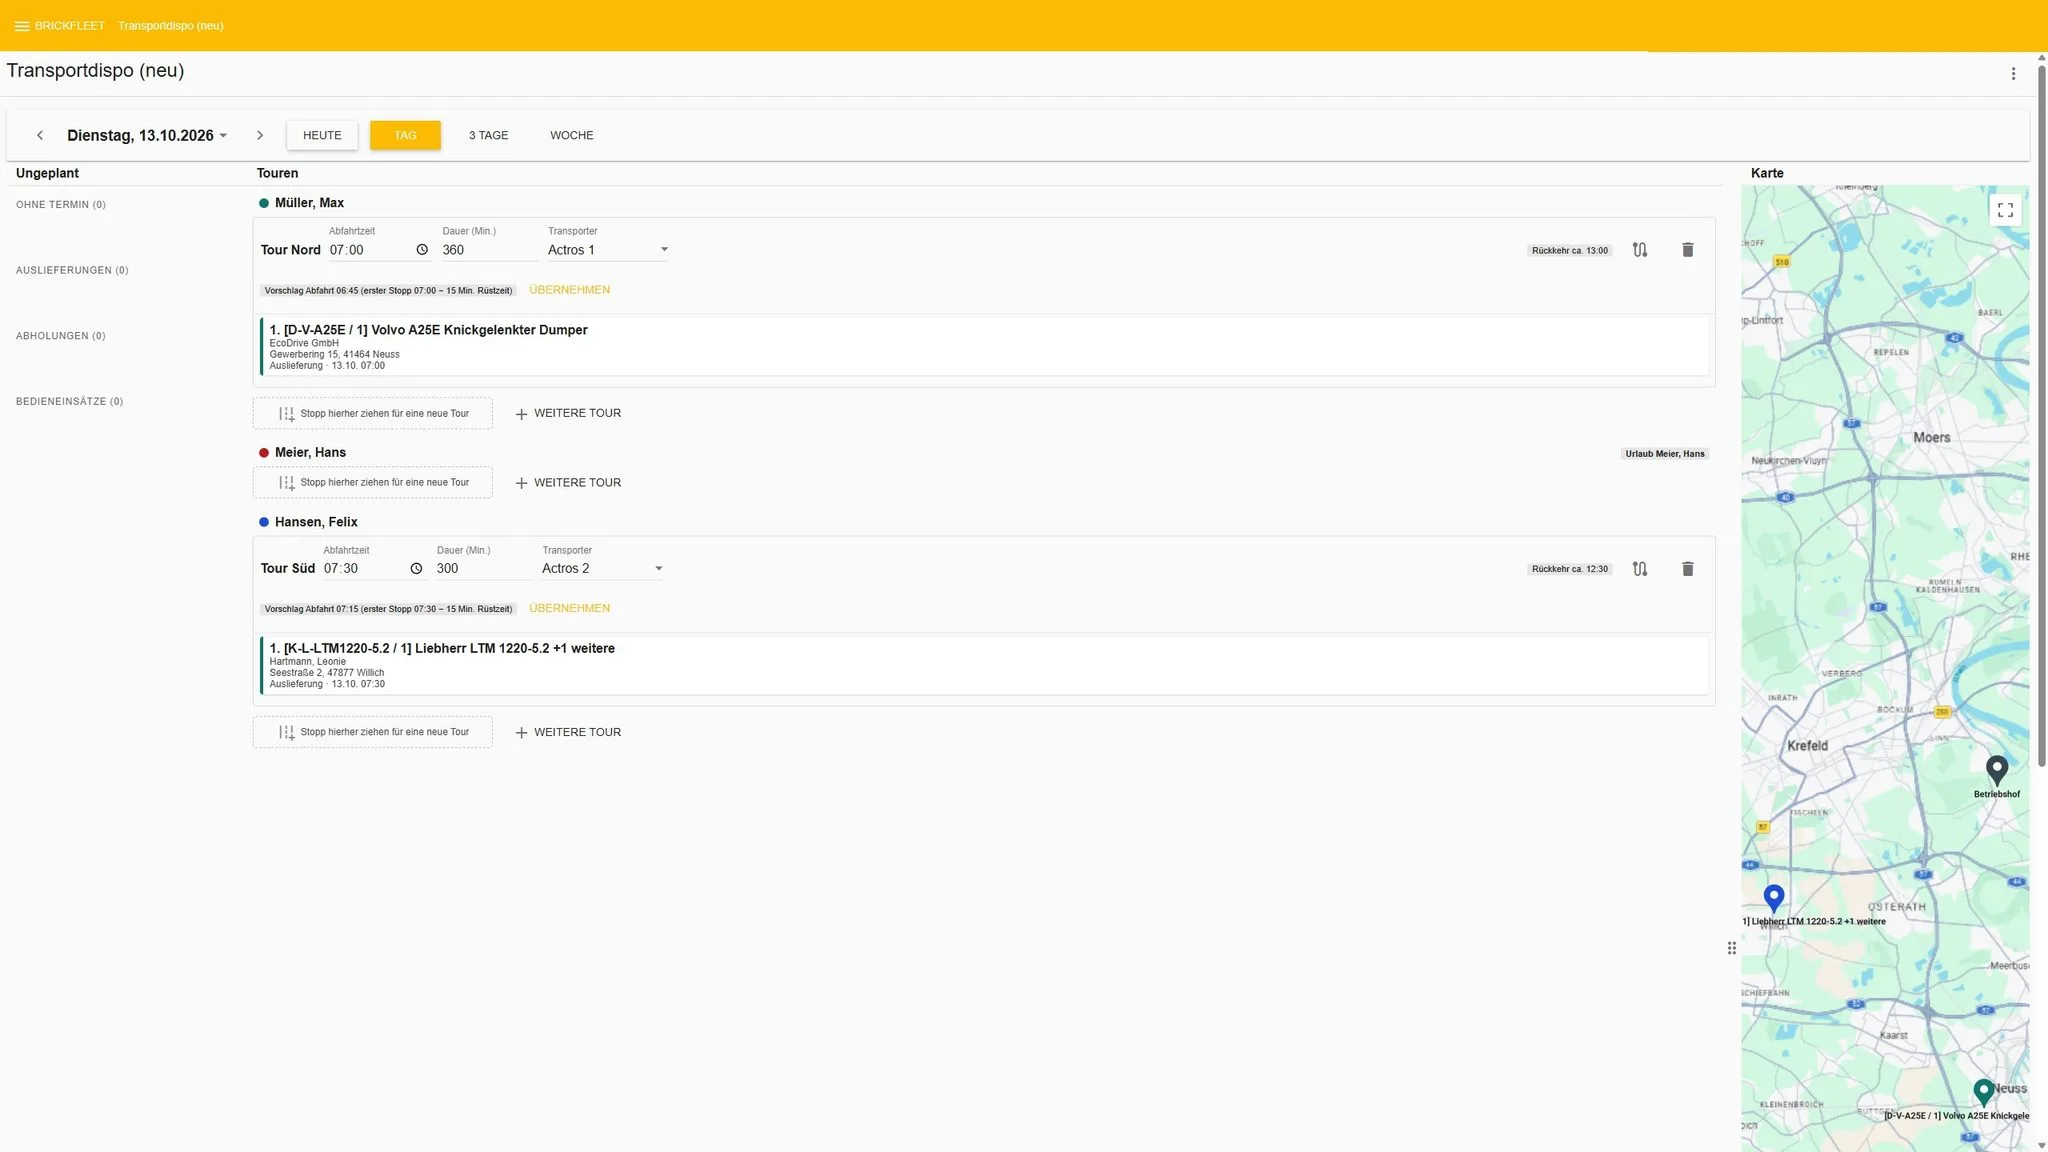Click the blue Liebherr LTM map pin

[x=1774, y=898]
